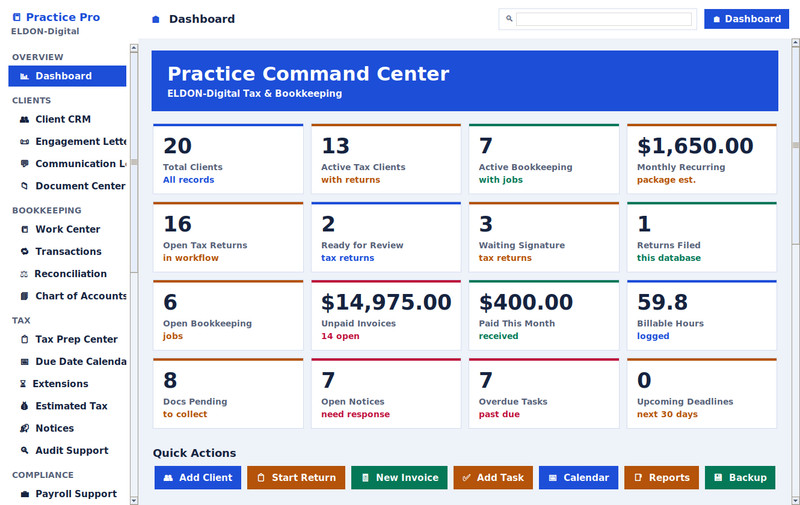Click the 'past due' text under Overdue Tasks

[x=499, y=414]
